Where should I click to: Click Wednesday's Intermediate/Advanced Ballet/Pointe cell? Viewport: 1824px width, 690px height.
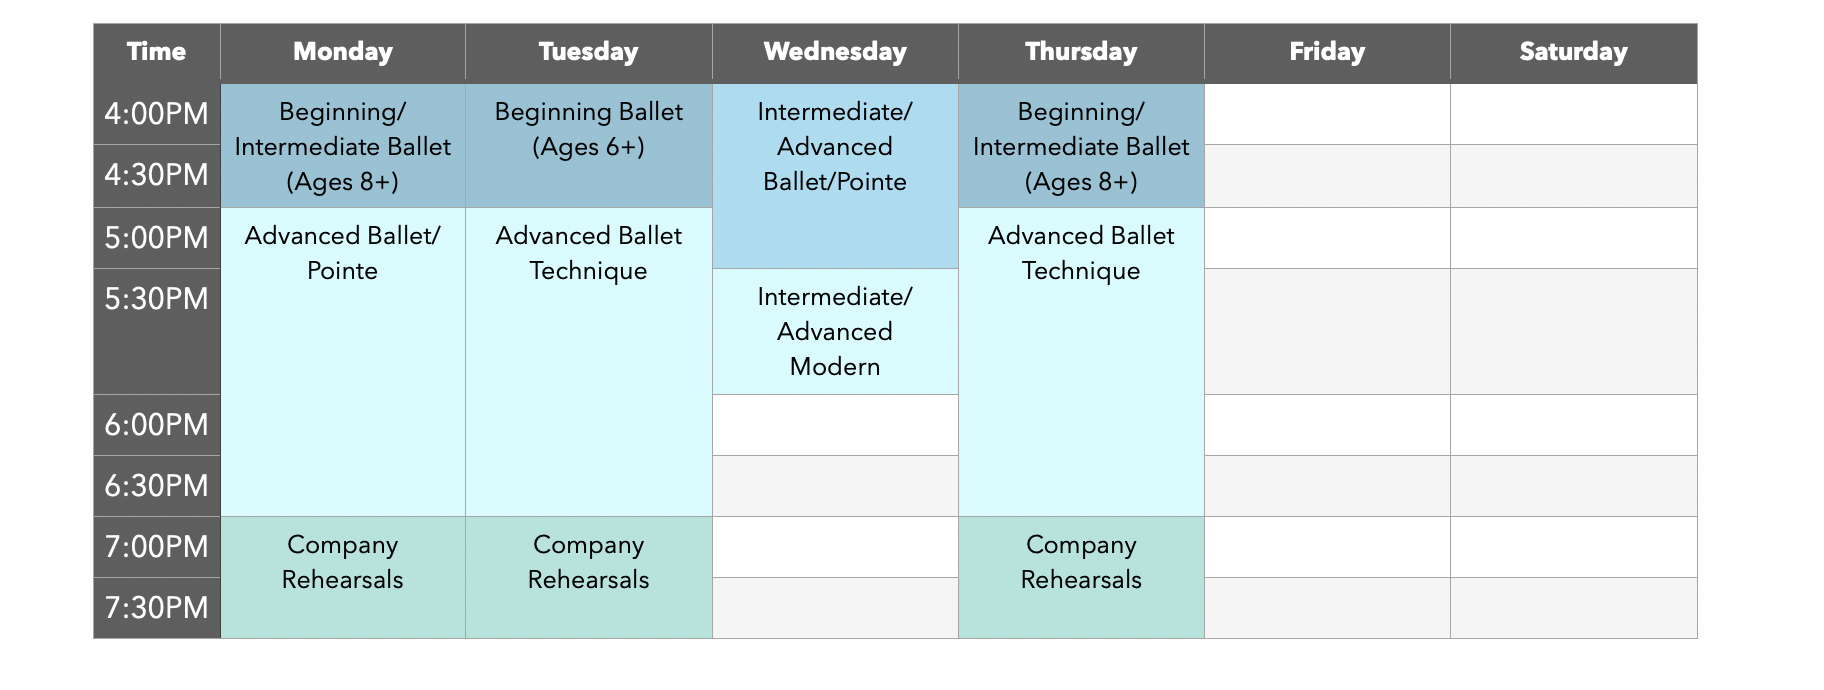835,176
